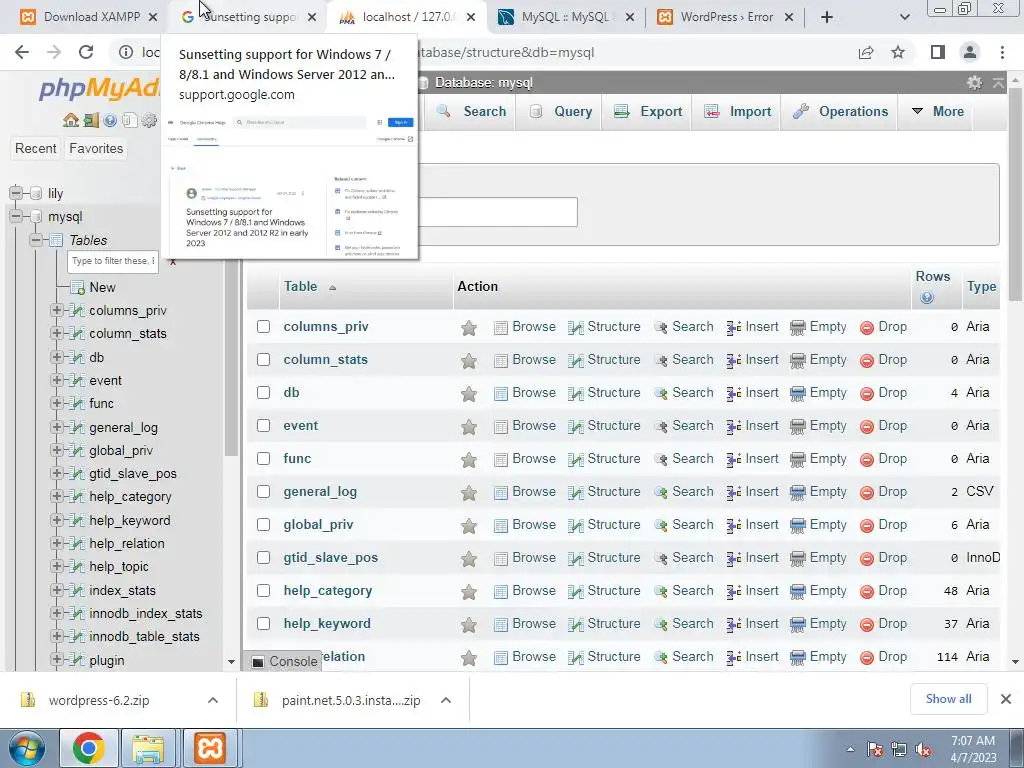Check the gtid_slave_pos table checkbox
This screenshot has height=768, width=1024.
(263, 558)
